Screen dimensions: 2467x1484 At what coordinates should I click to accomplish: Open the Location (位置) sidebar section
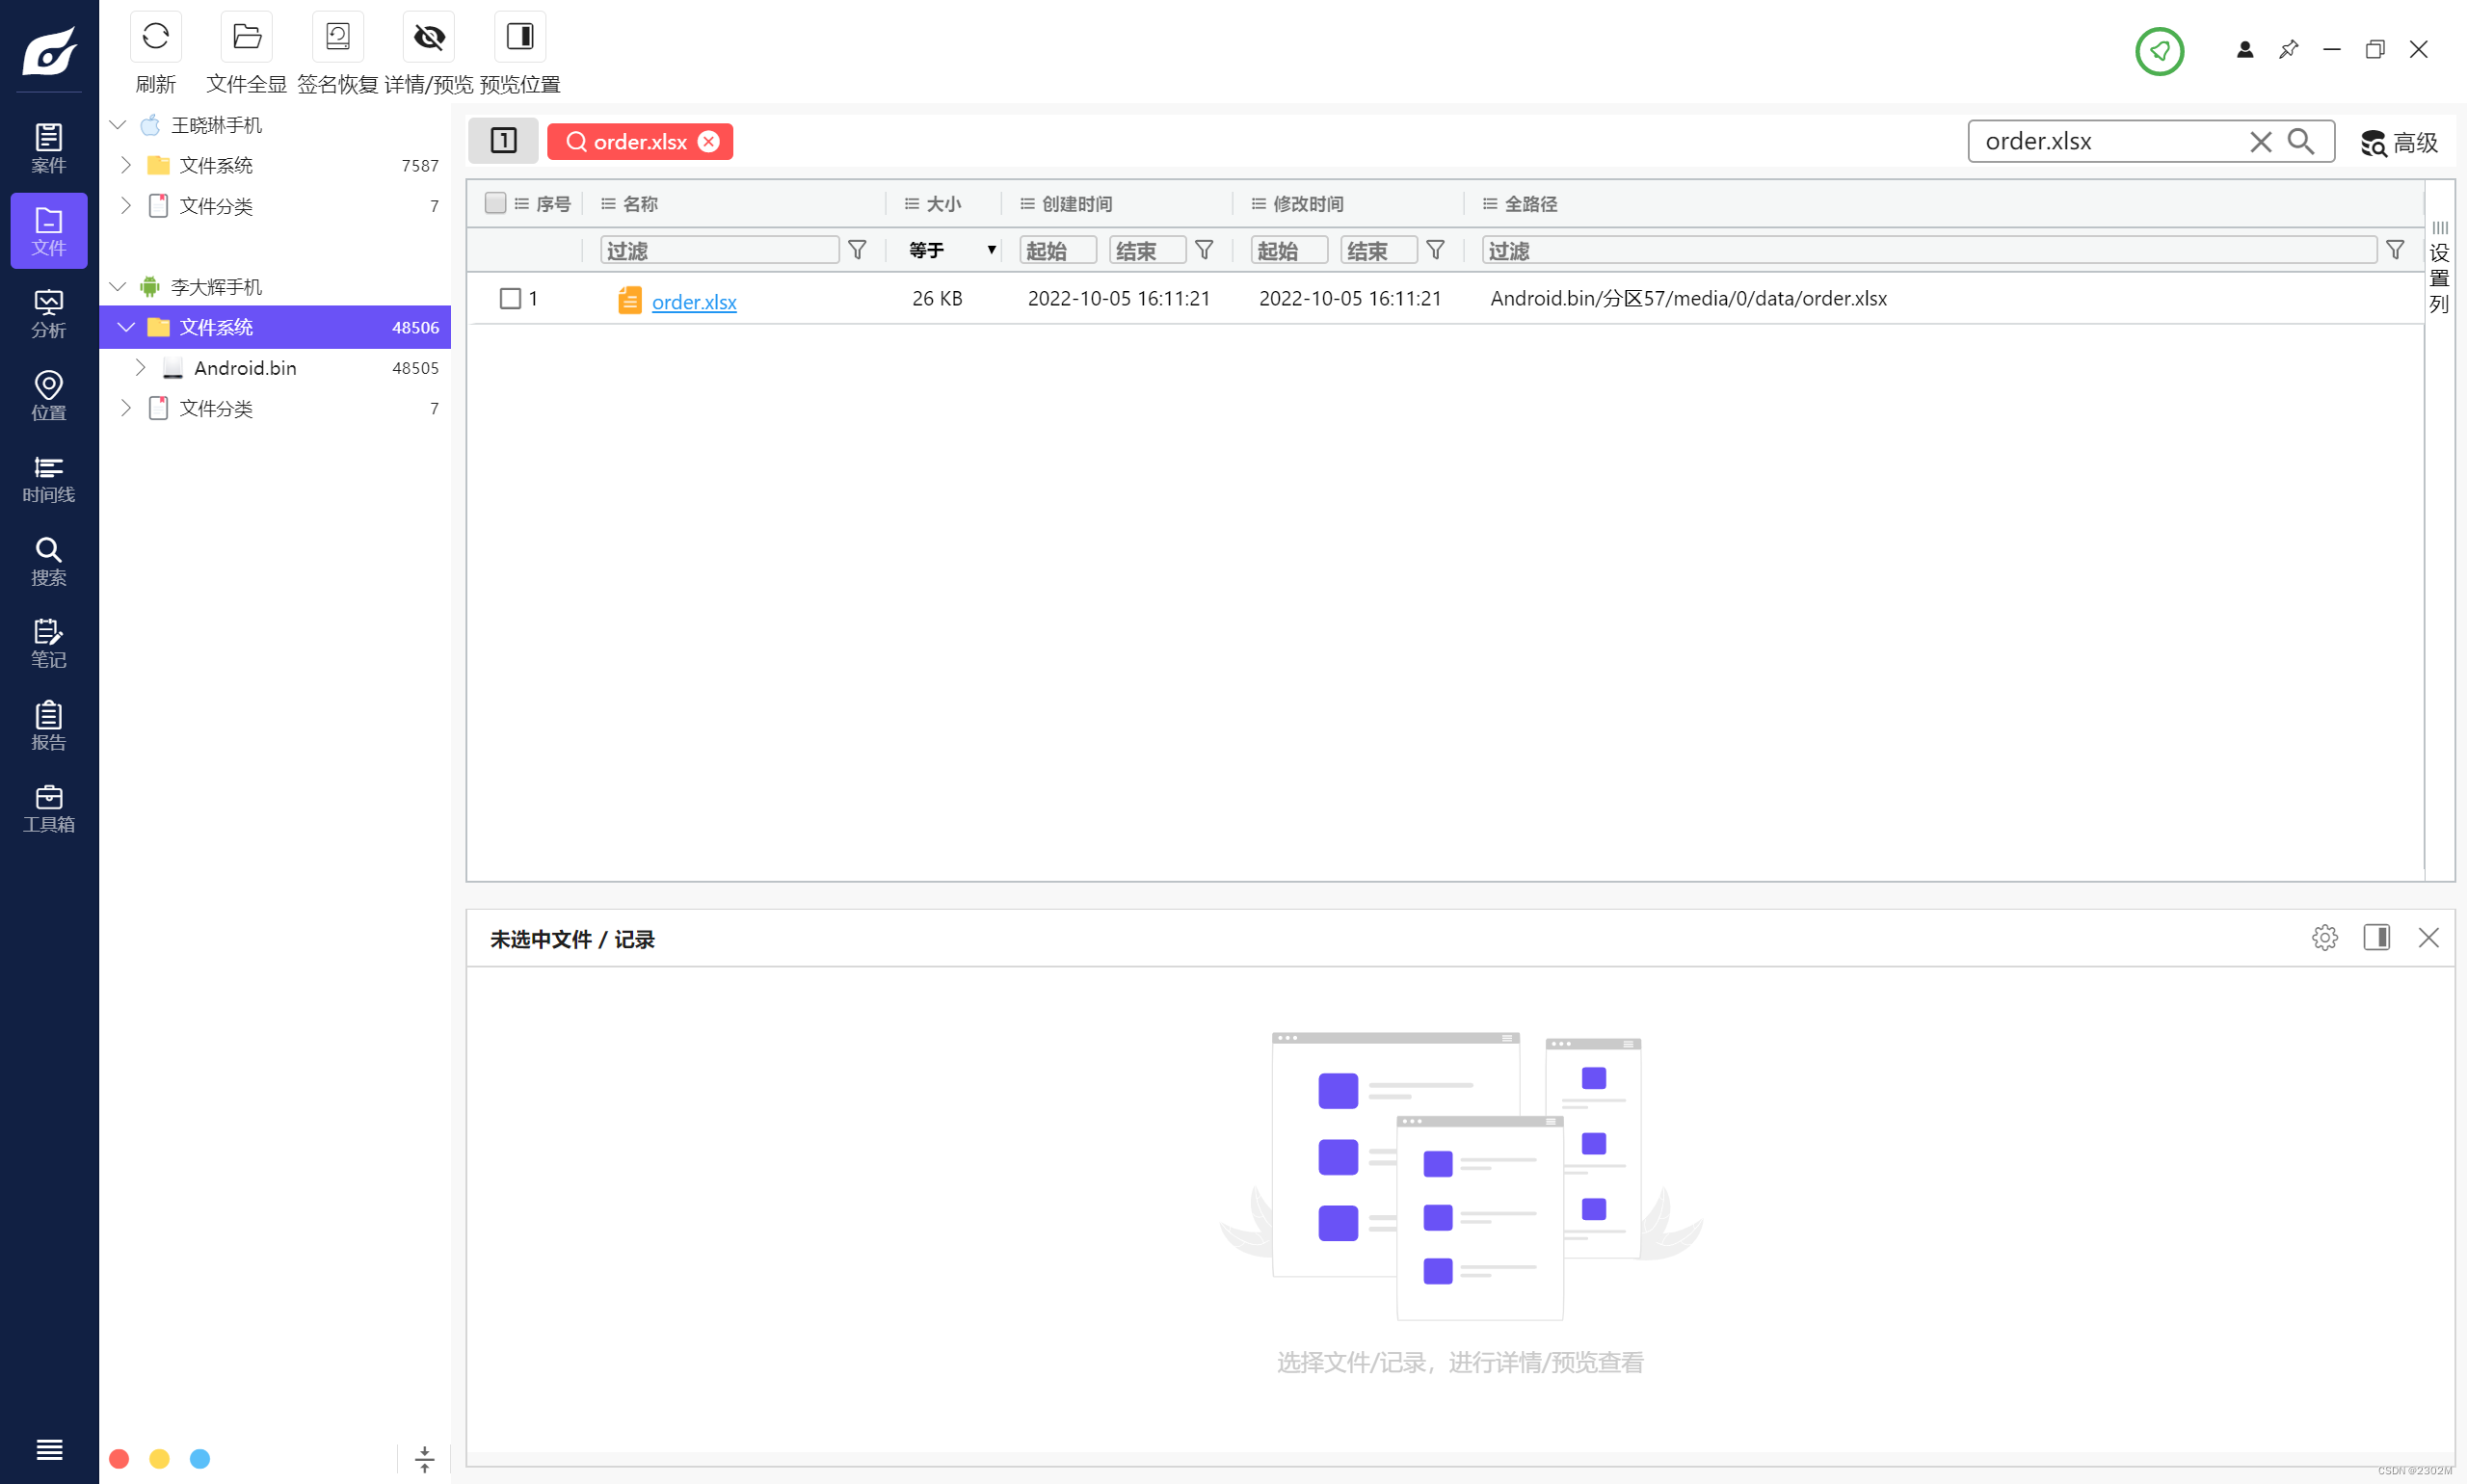(48, 396)
